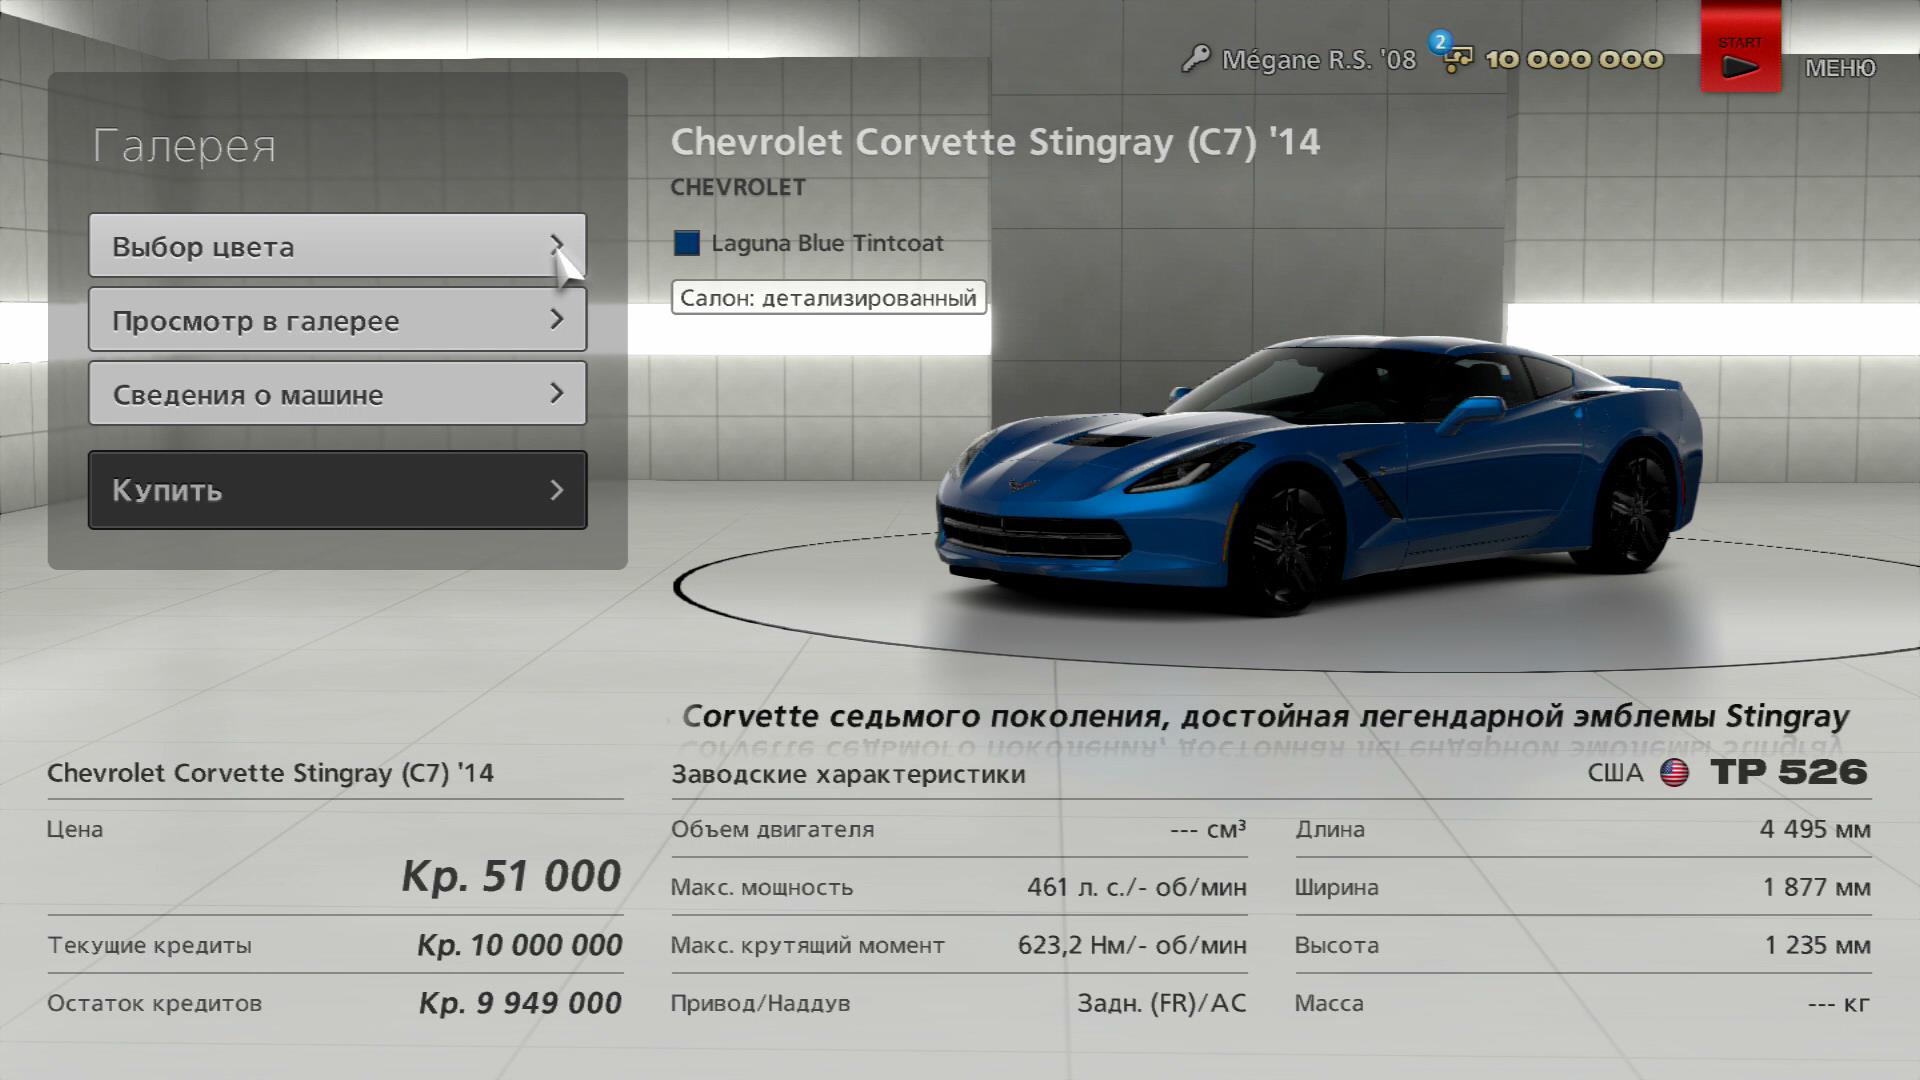The height and width of the screenshot is (1080, 1920).
Task: Click the Laguna Blue Tintcoat color swatch
Action: pos(687,243)
